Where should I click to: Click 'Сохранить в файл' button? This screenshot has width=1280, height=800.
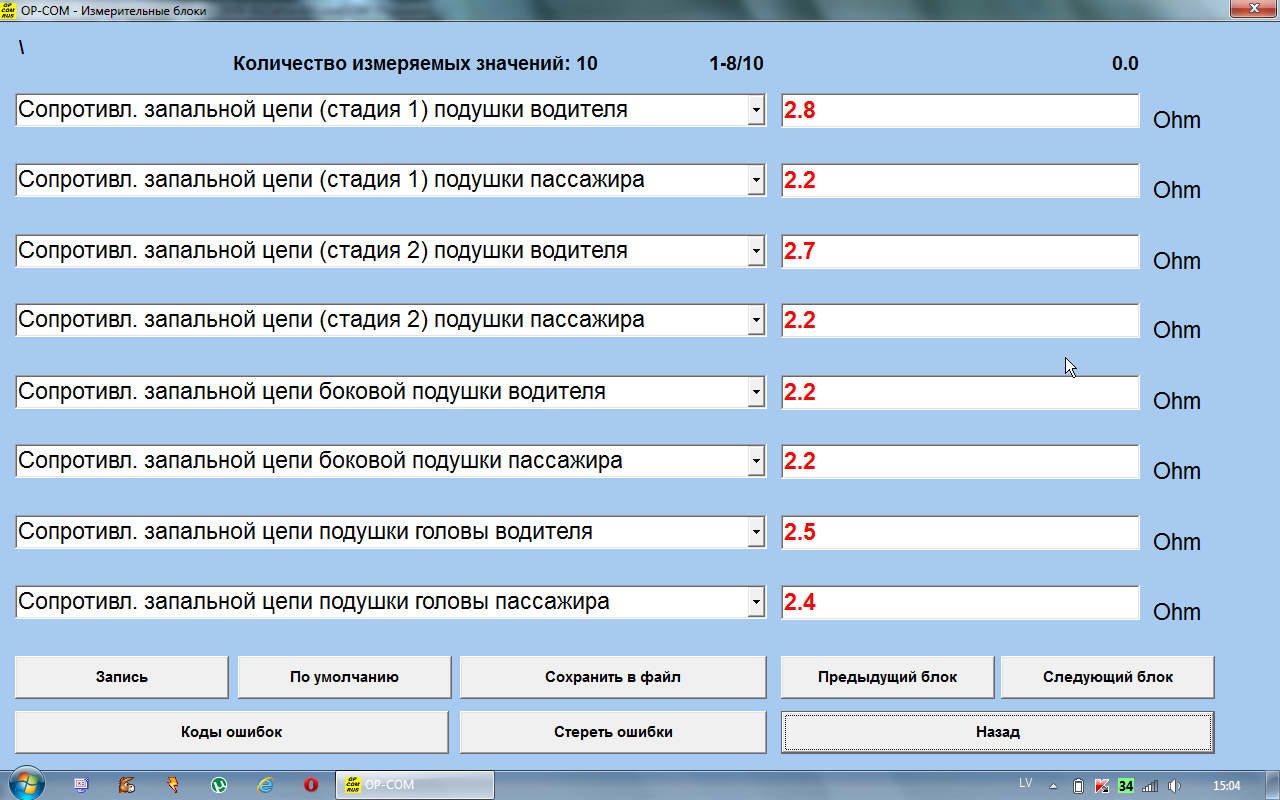612,677
